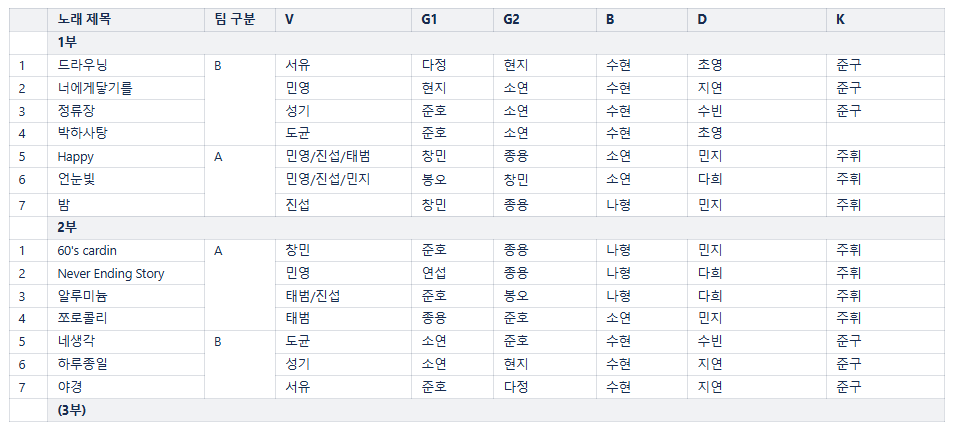Select the G2 column header

click(x=512, y=19)
